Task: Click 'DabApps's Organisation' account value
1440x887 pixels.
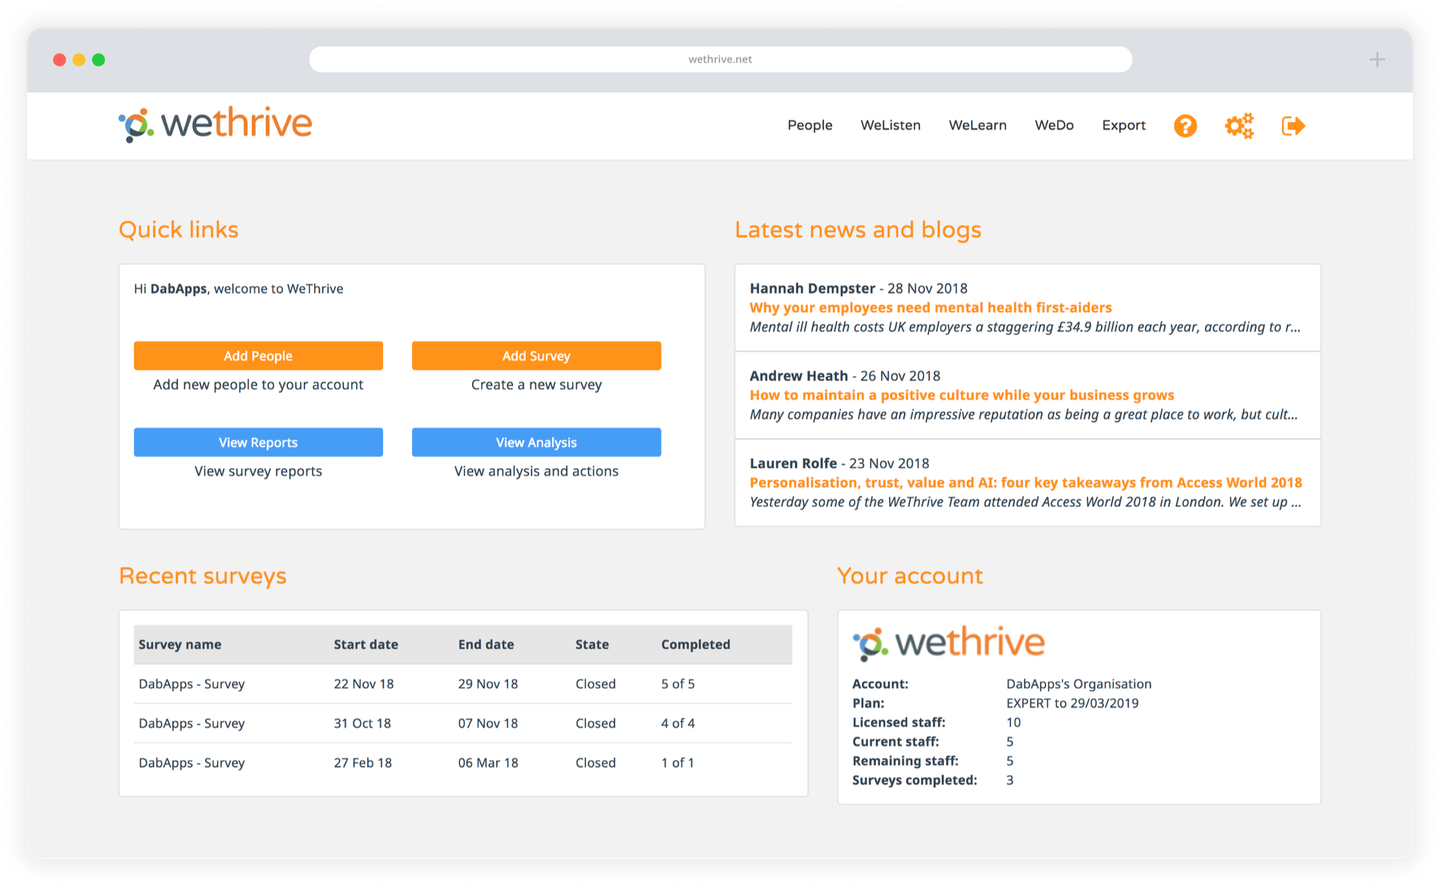Action: tap(1079, 684)
